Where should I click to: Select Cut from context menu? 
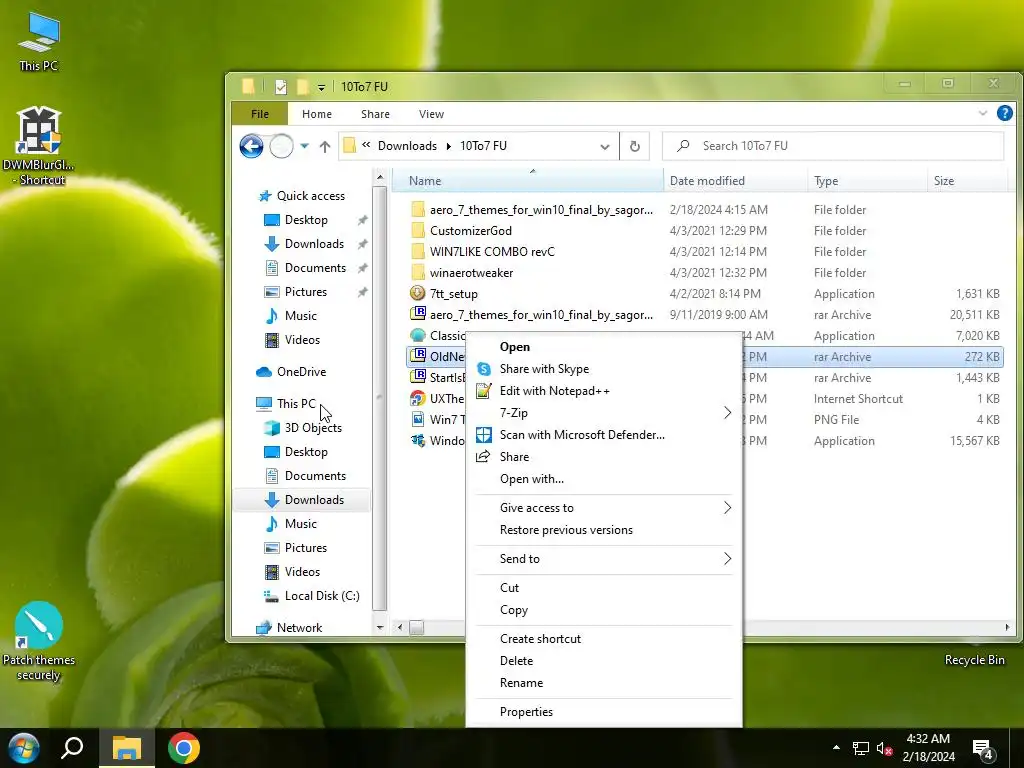[x=604, y=588]
